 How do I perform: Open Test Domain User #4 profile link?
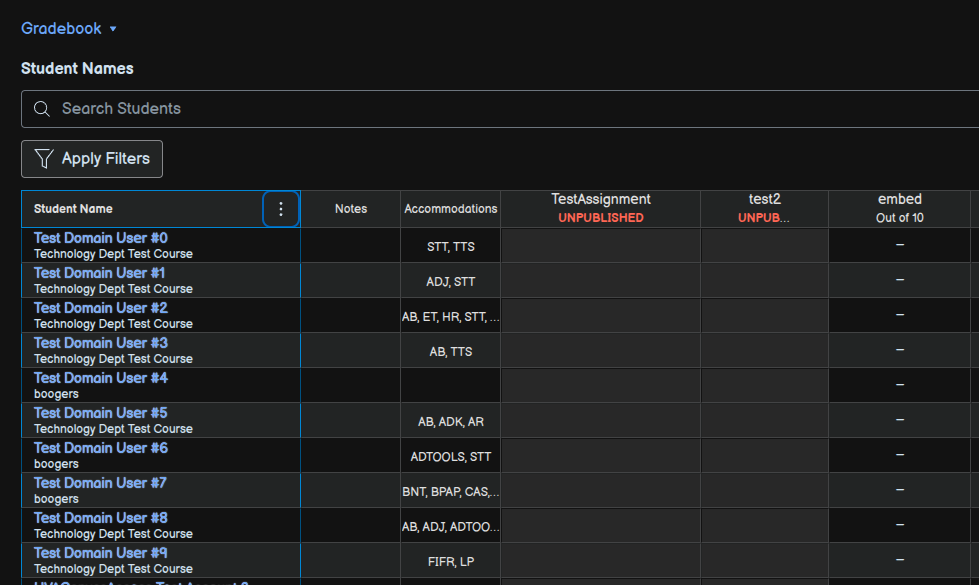pyautogui.click(x=101, y=378)
